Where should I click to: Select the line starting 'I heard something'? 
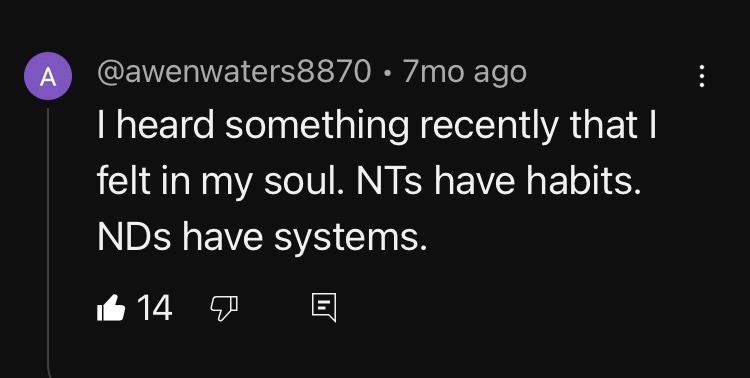click(x=376, y=125)
